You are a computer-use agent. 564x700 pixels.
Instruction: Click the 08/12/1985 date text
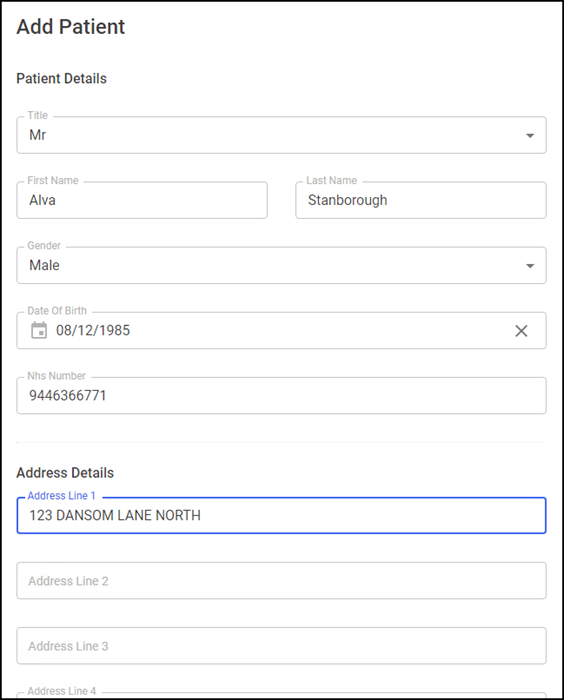[x=93, y=330]
